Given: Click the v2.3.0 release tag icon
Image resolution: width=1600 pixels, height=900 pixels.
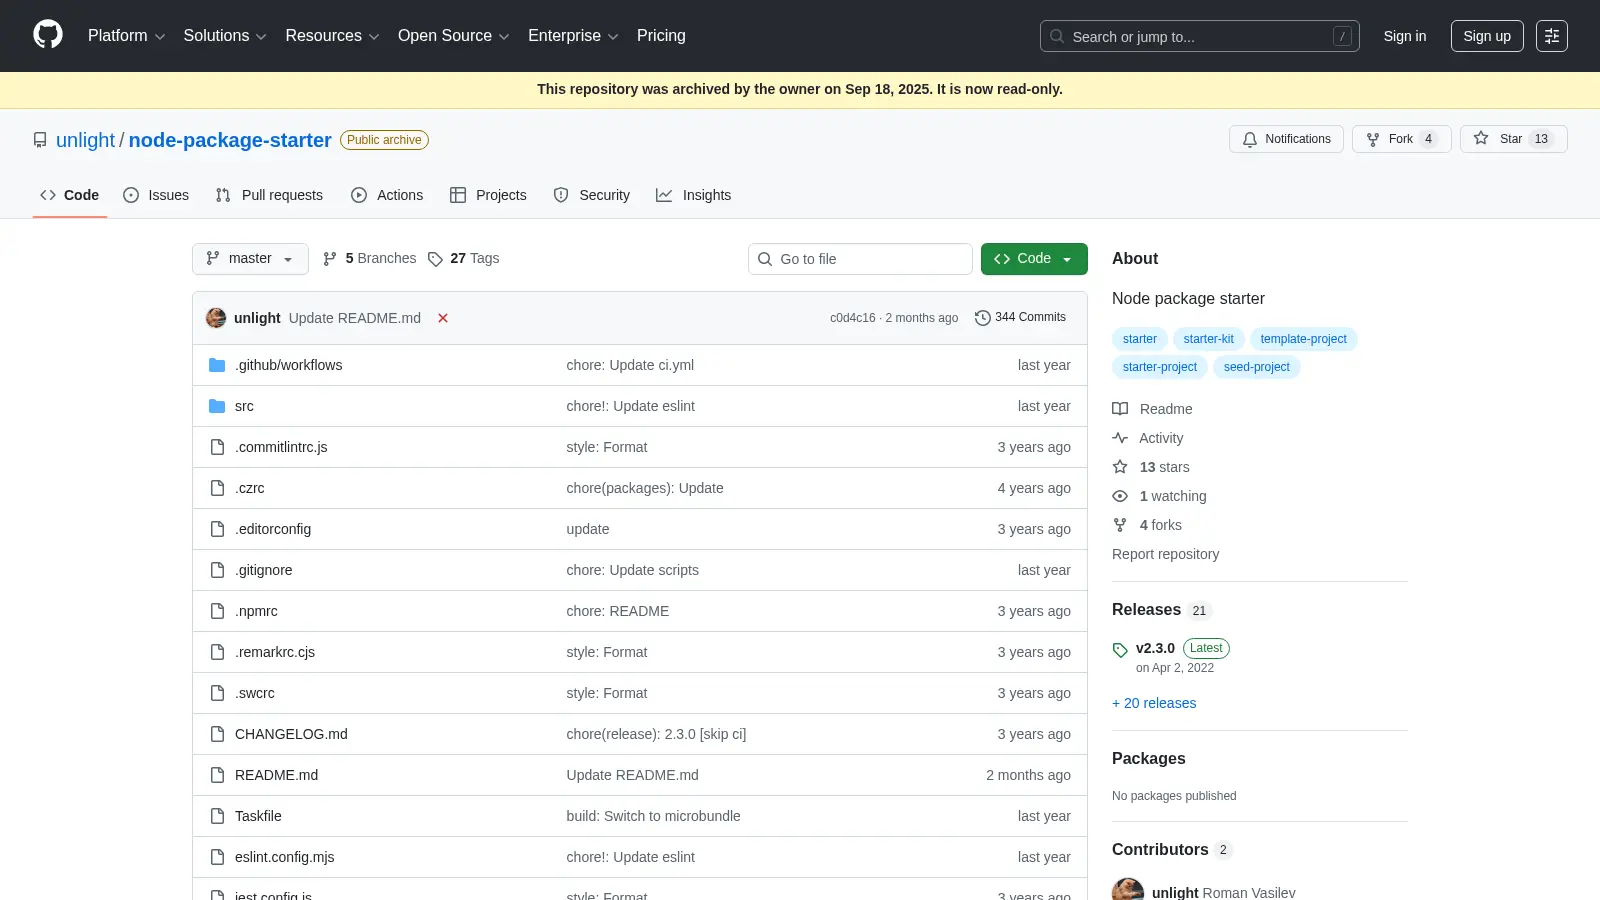Looking at the screenshot, I should point(1120,650).
